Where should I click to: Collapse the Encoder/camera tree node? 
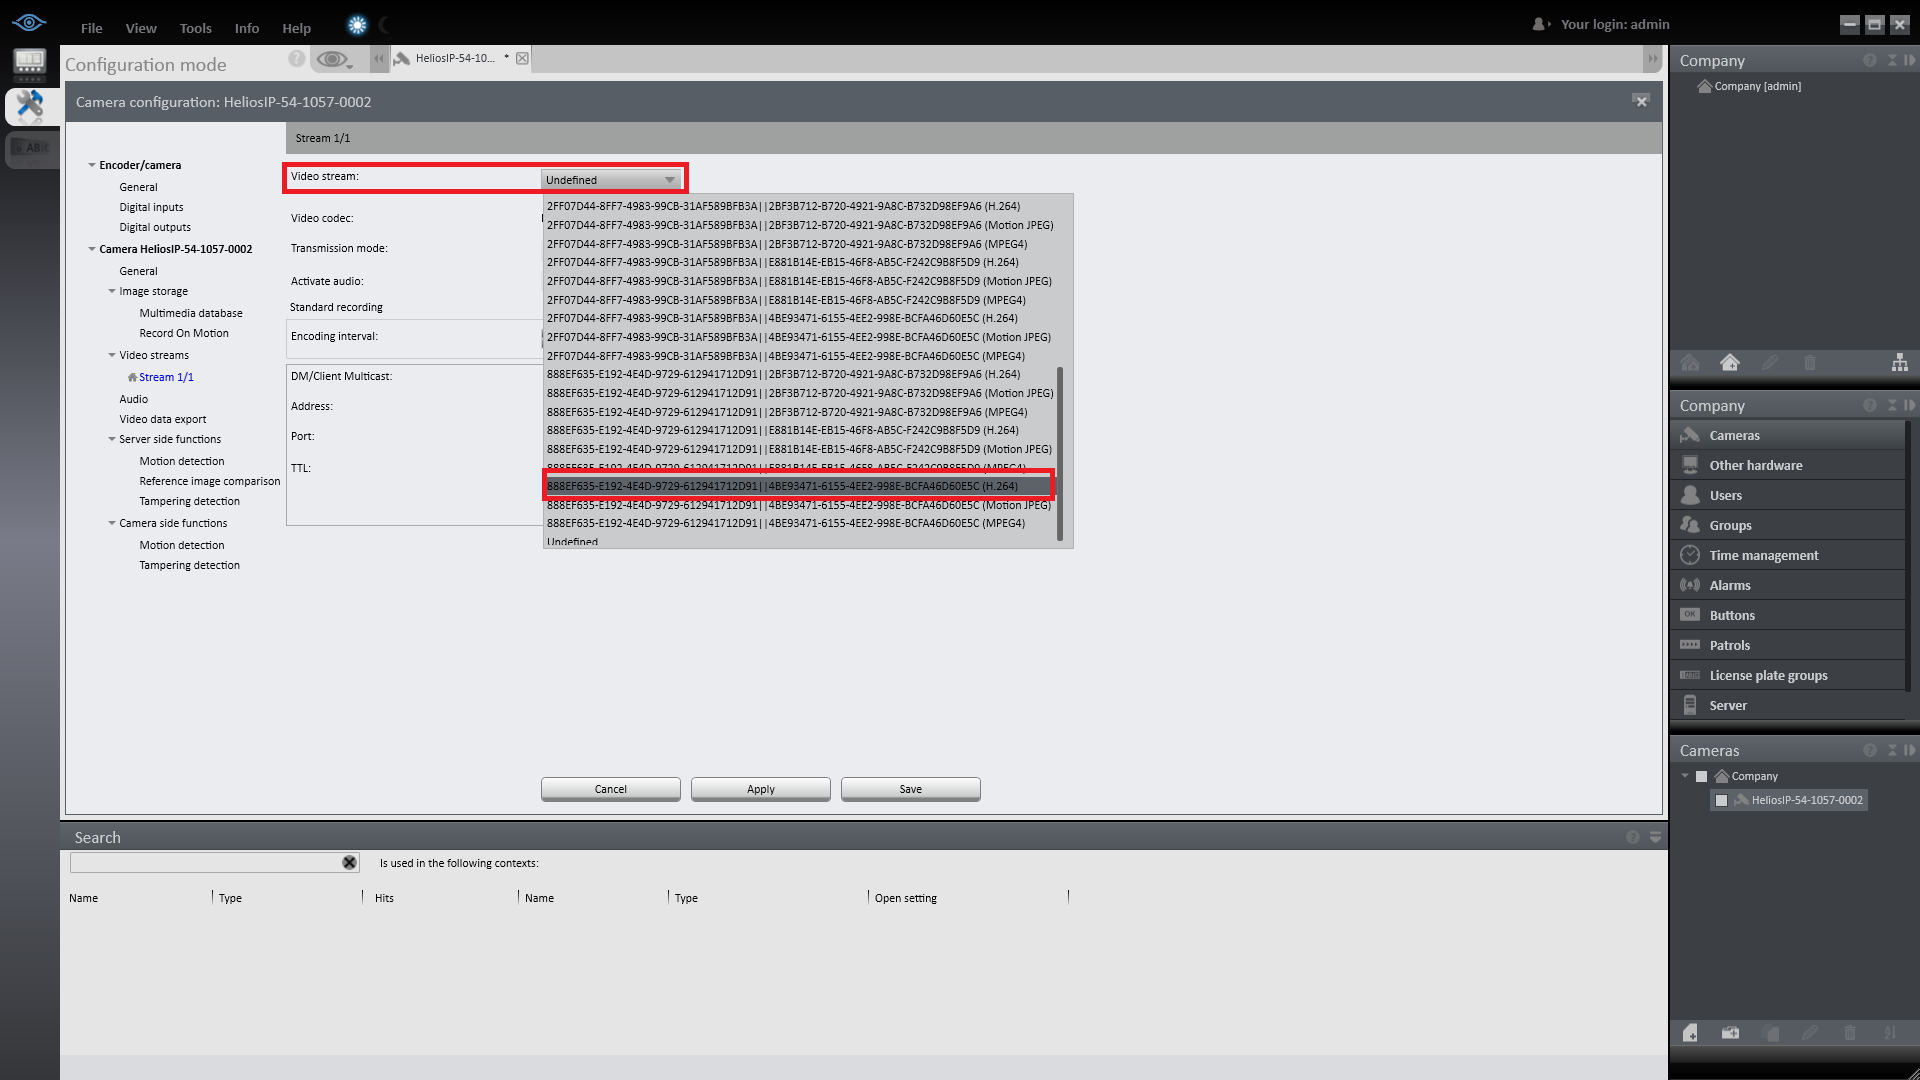92,166
